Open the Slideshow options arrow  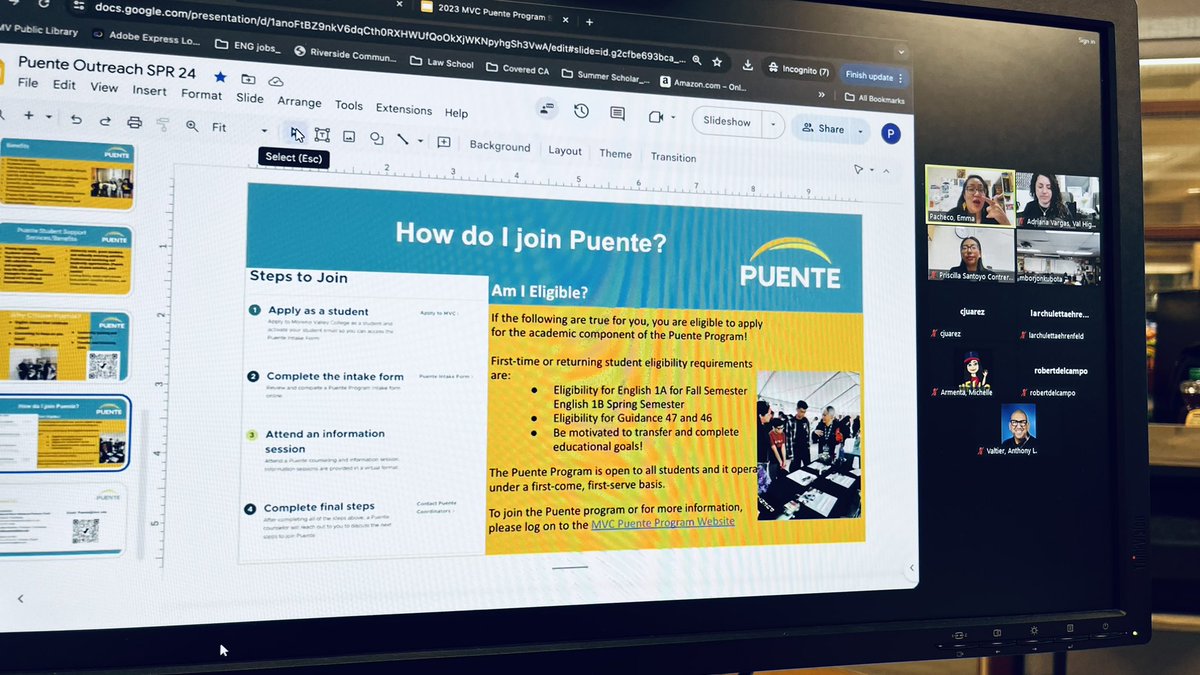click(x=772, y=124)
